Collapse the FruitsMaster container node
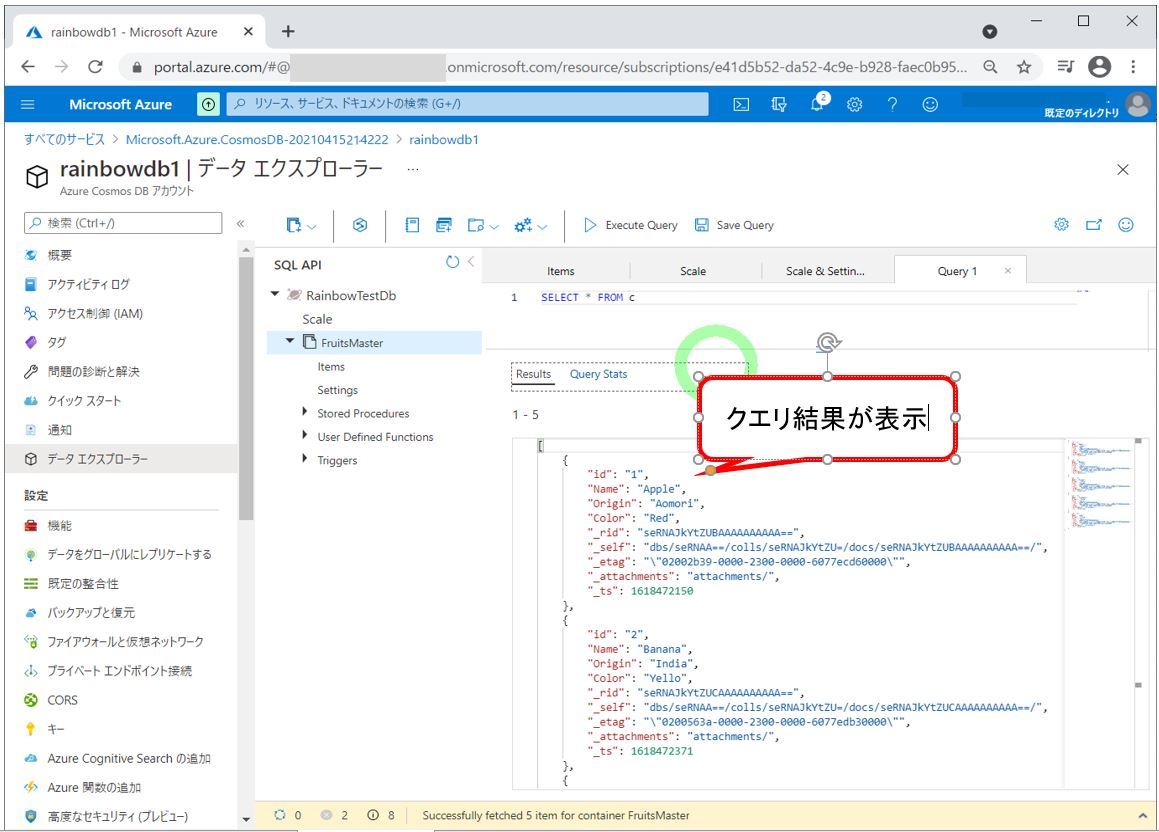 tap(290, 341)
